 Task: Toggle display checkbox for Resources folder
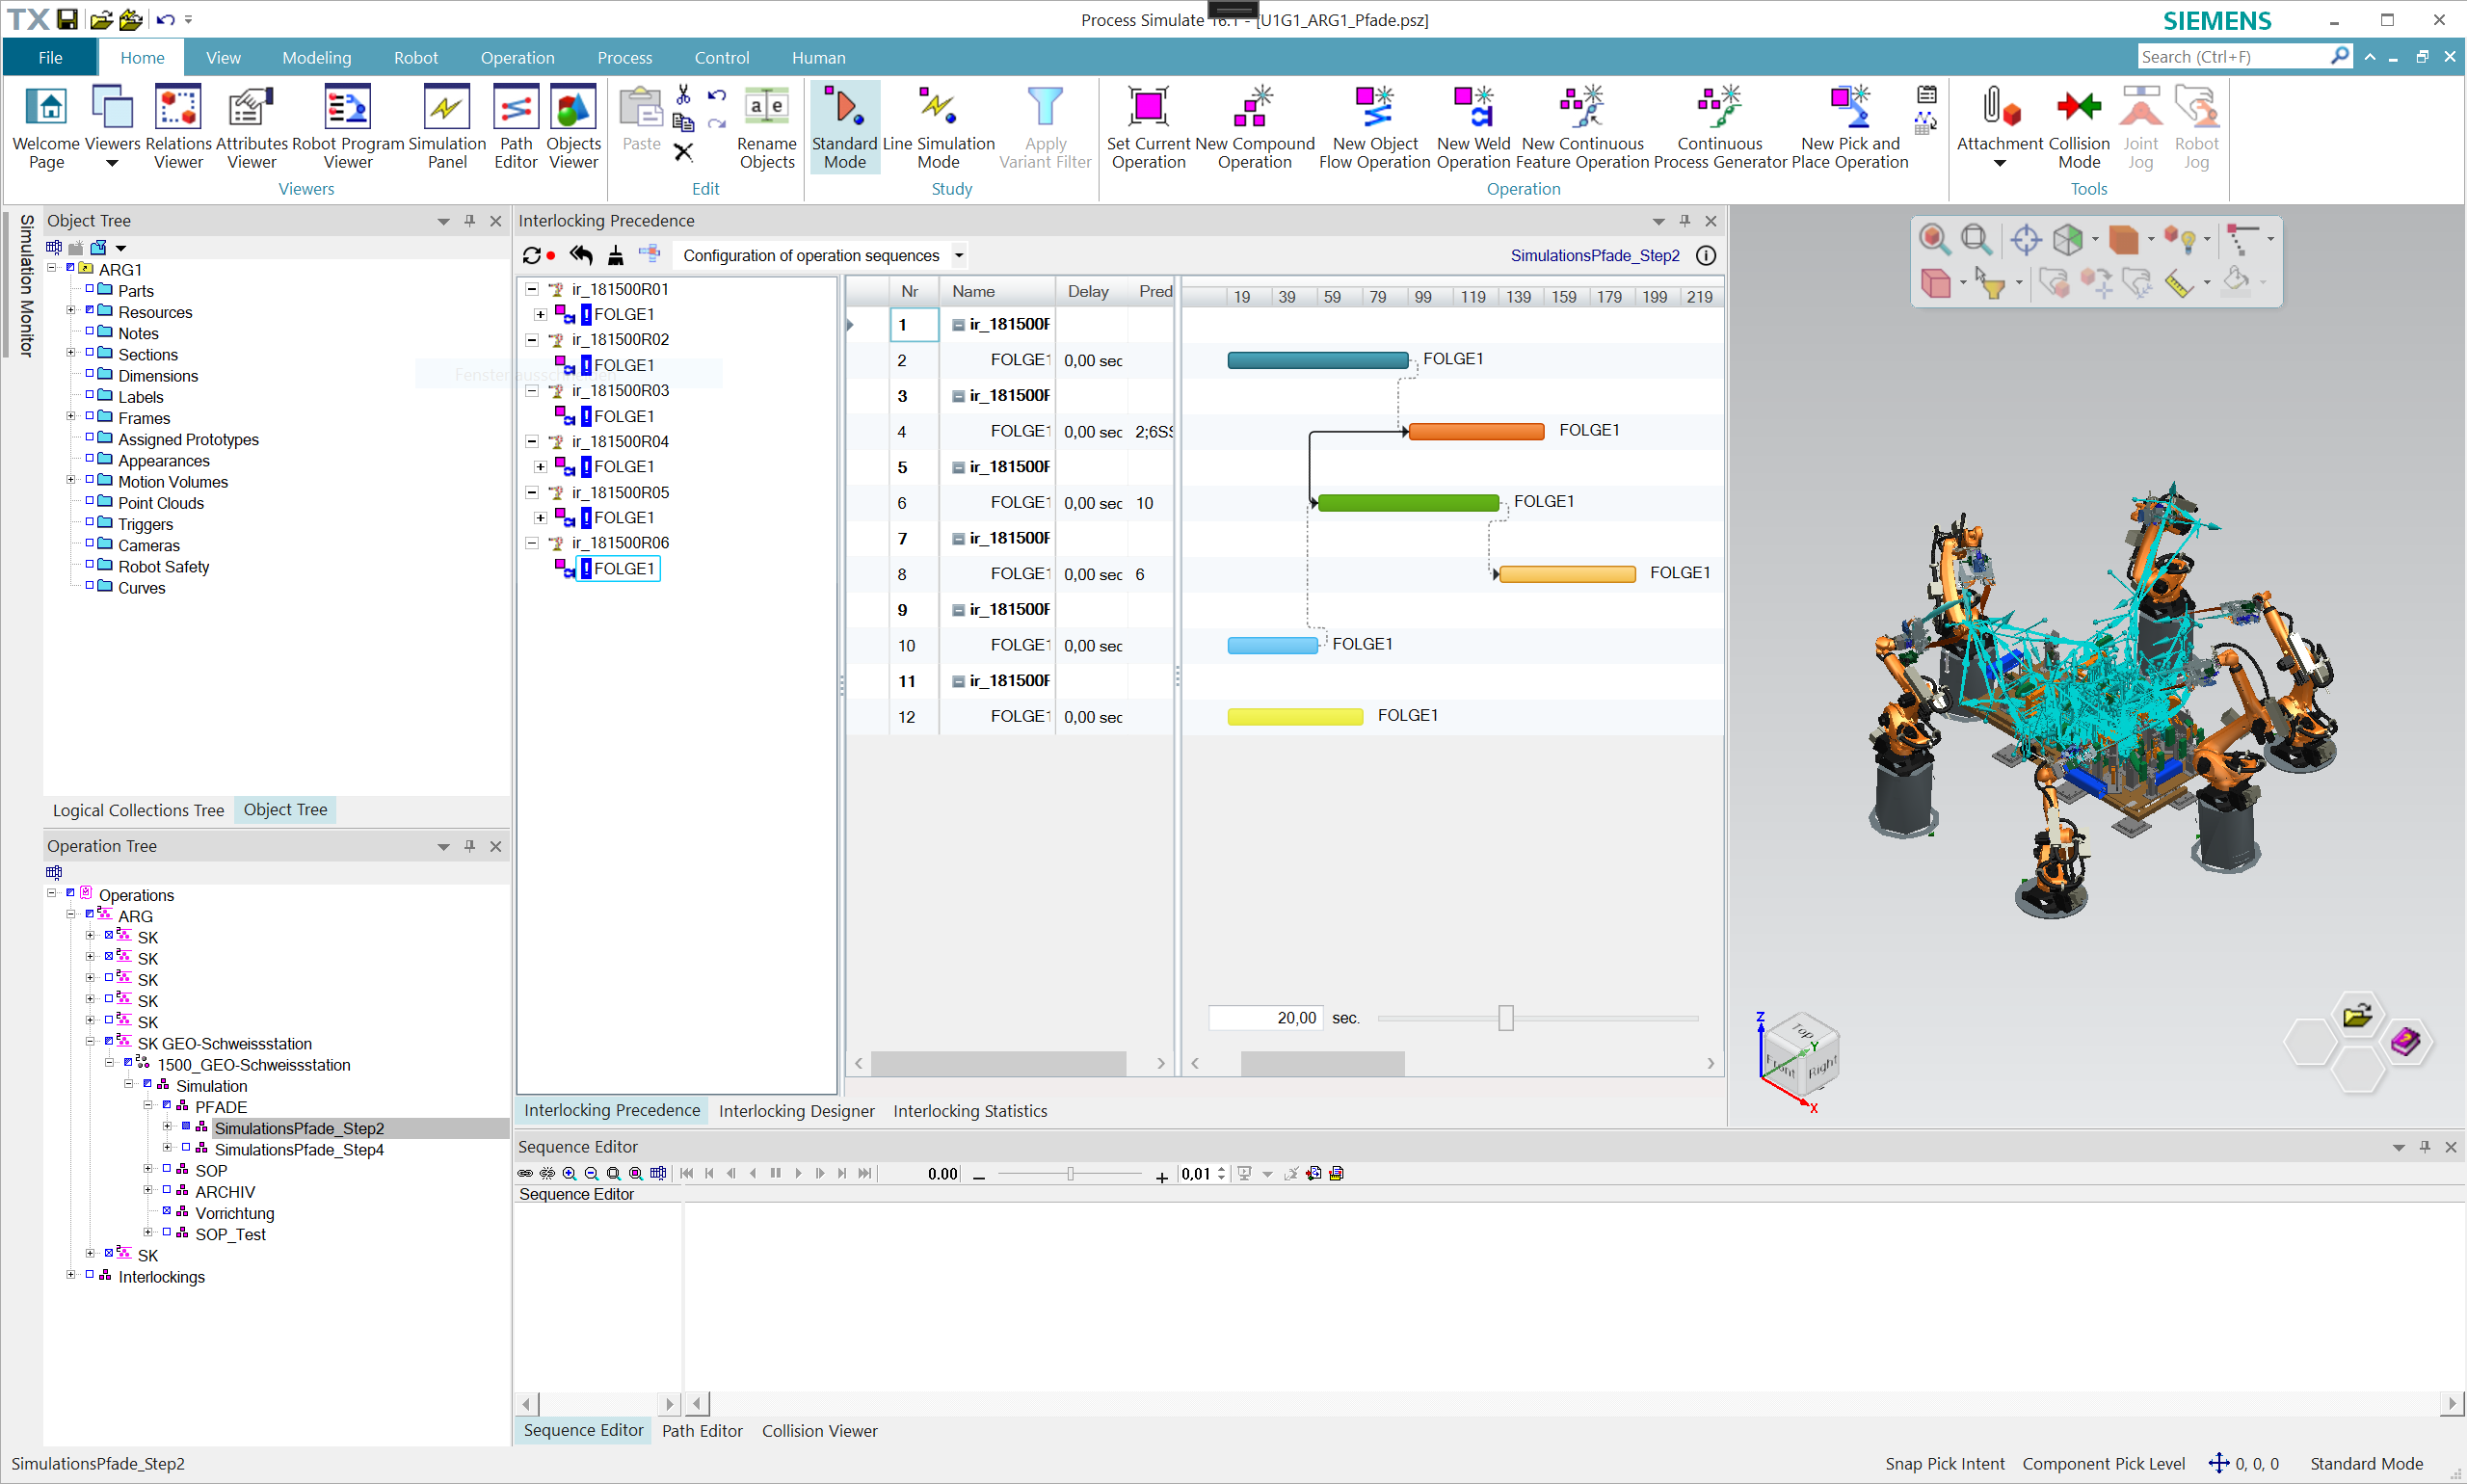click(x=90, y=309)
